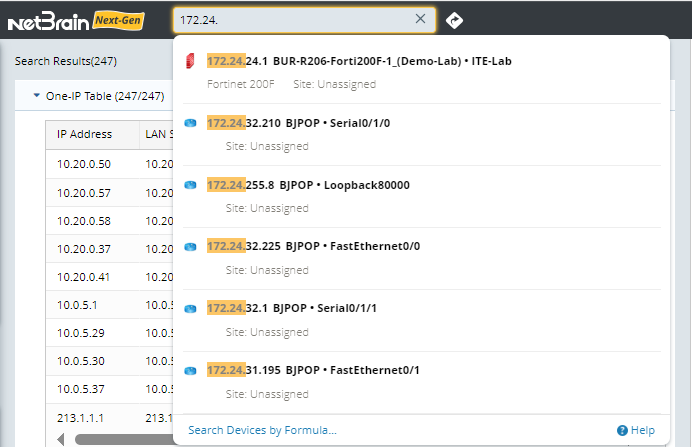Screen dimensions: 692x447
Task: Select result 172.24.32.1 BJPOP Serial0/1/1
Action: coord(422,320)
